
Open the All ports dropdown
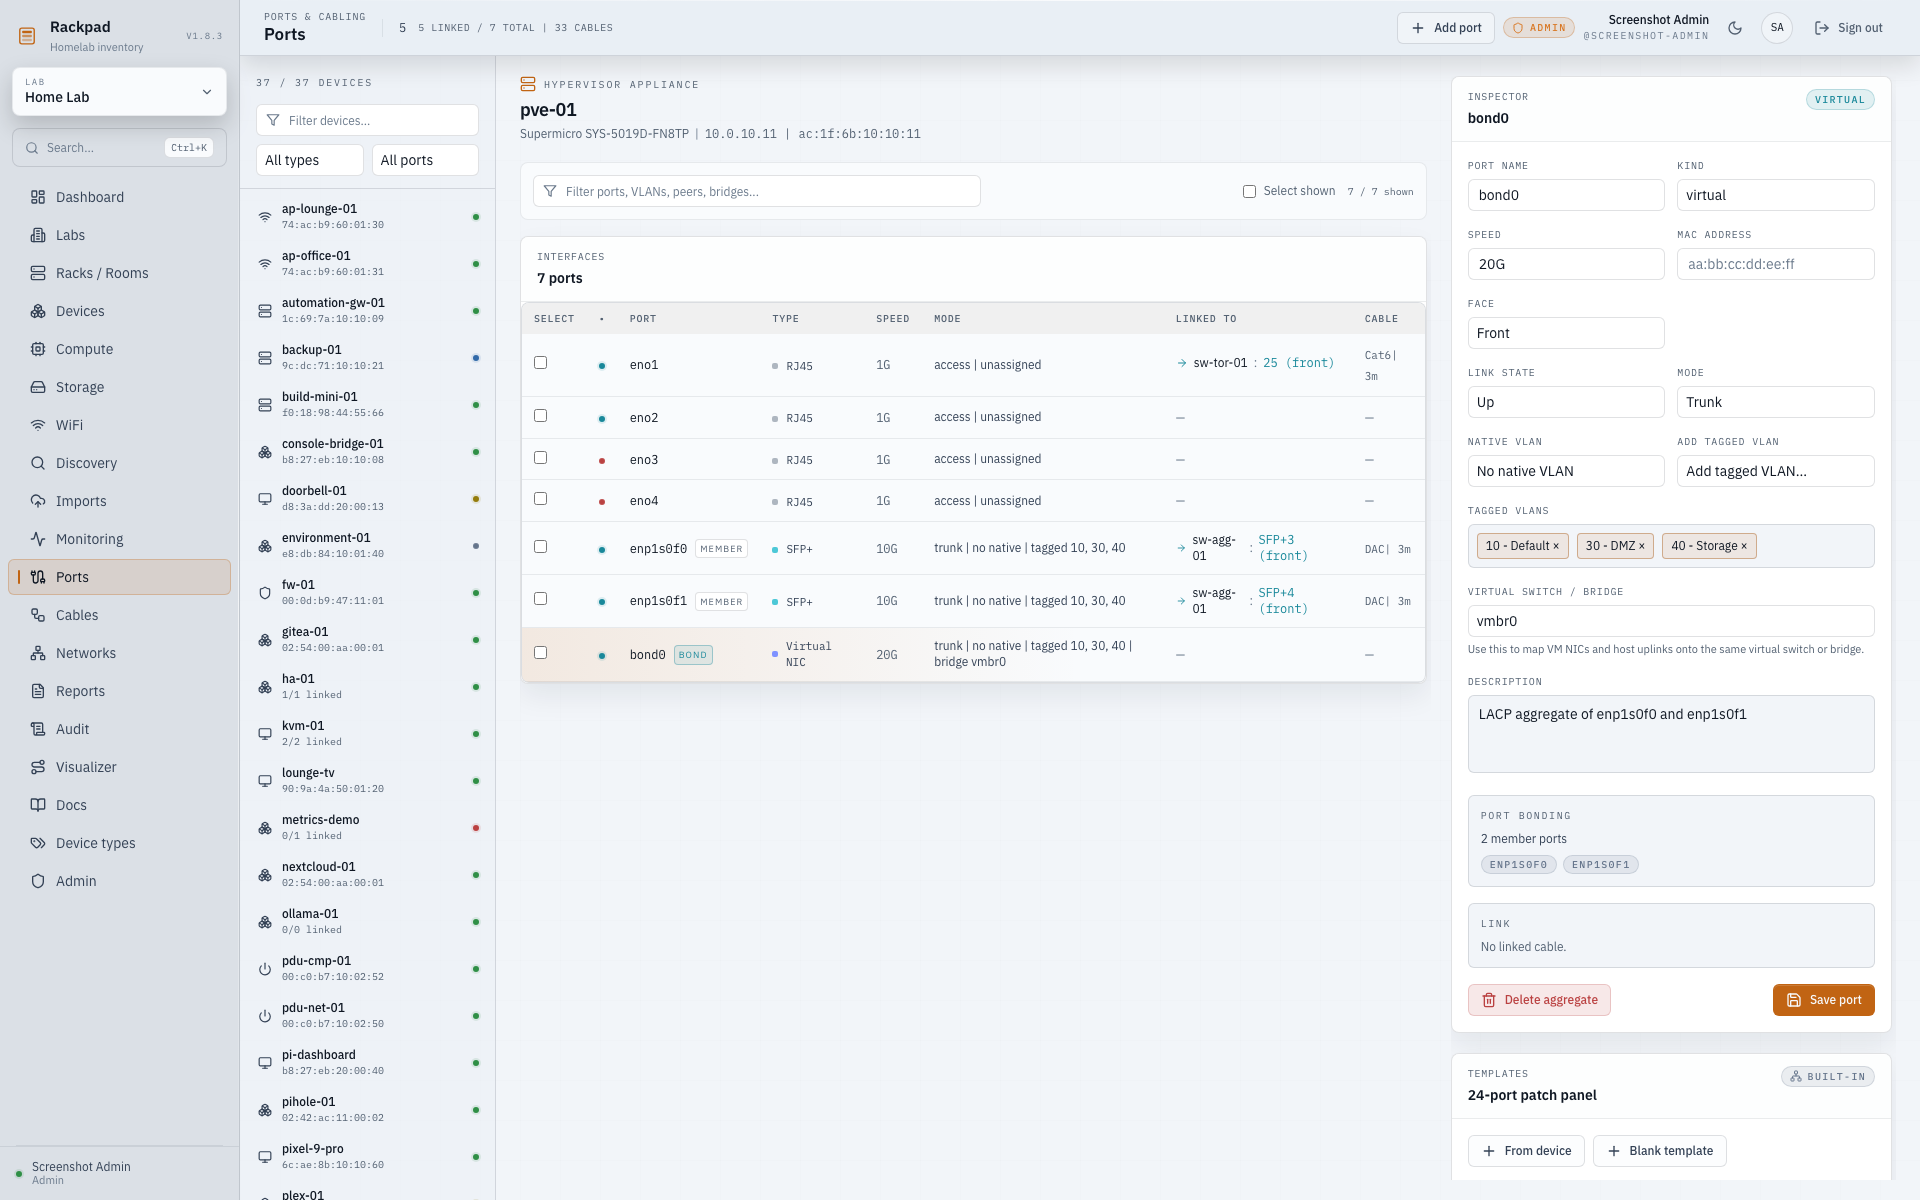(425, 160)
